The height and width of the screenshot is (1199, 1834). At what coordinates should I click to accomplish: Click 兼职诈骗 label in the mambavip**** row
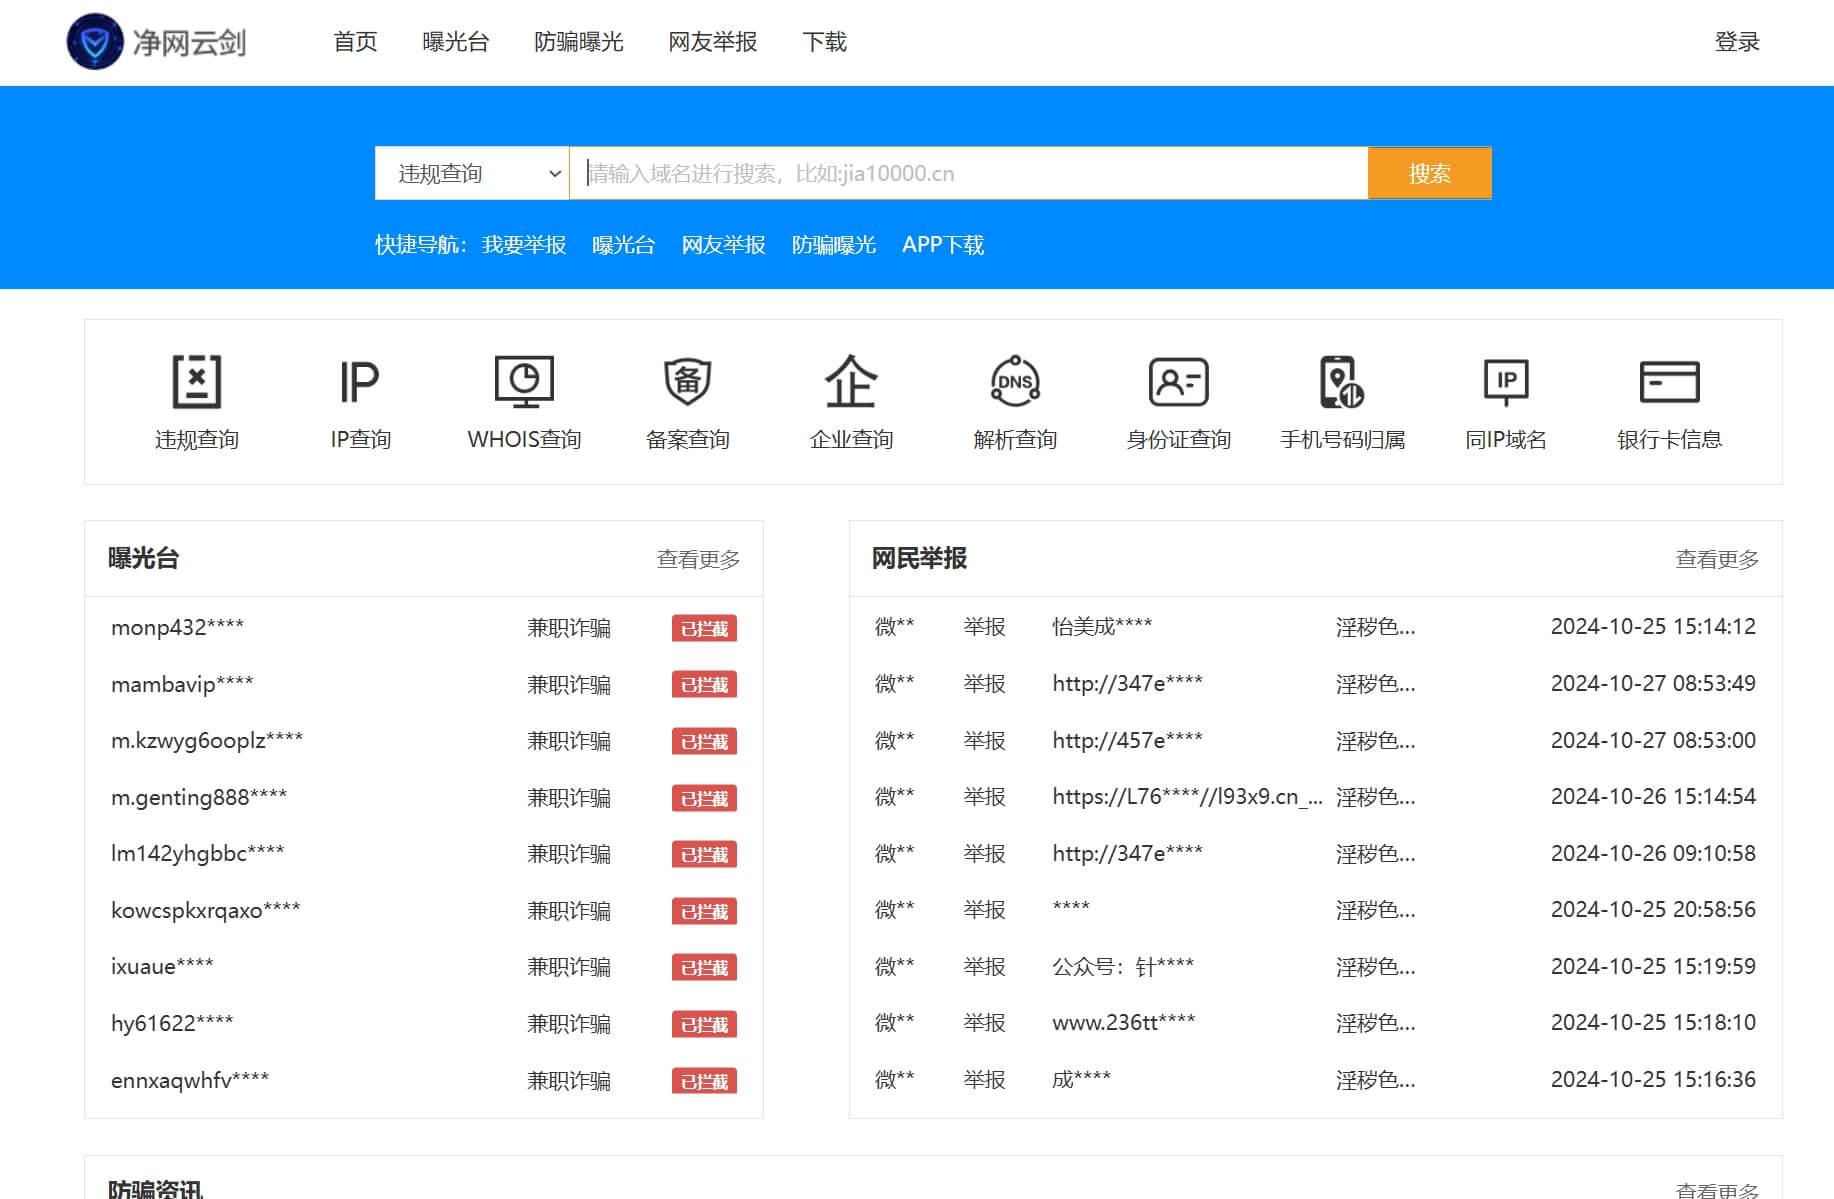click(x=569, y=684)
